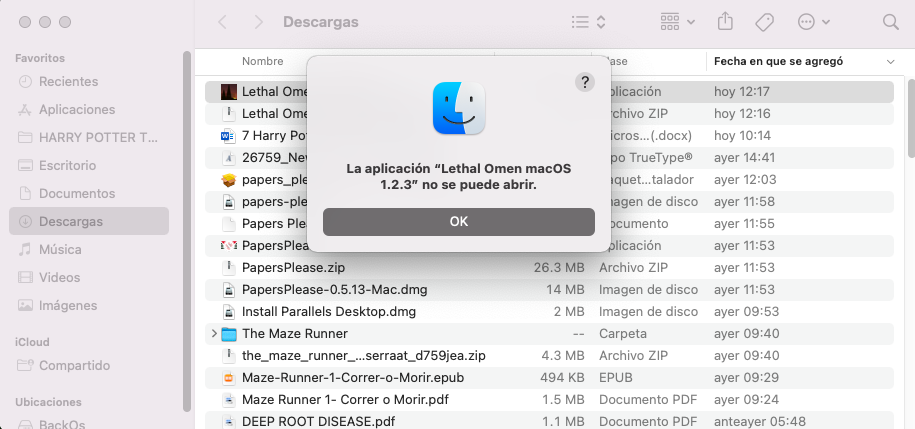Click OK in the error dialog

(459, 222)
